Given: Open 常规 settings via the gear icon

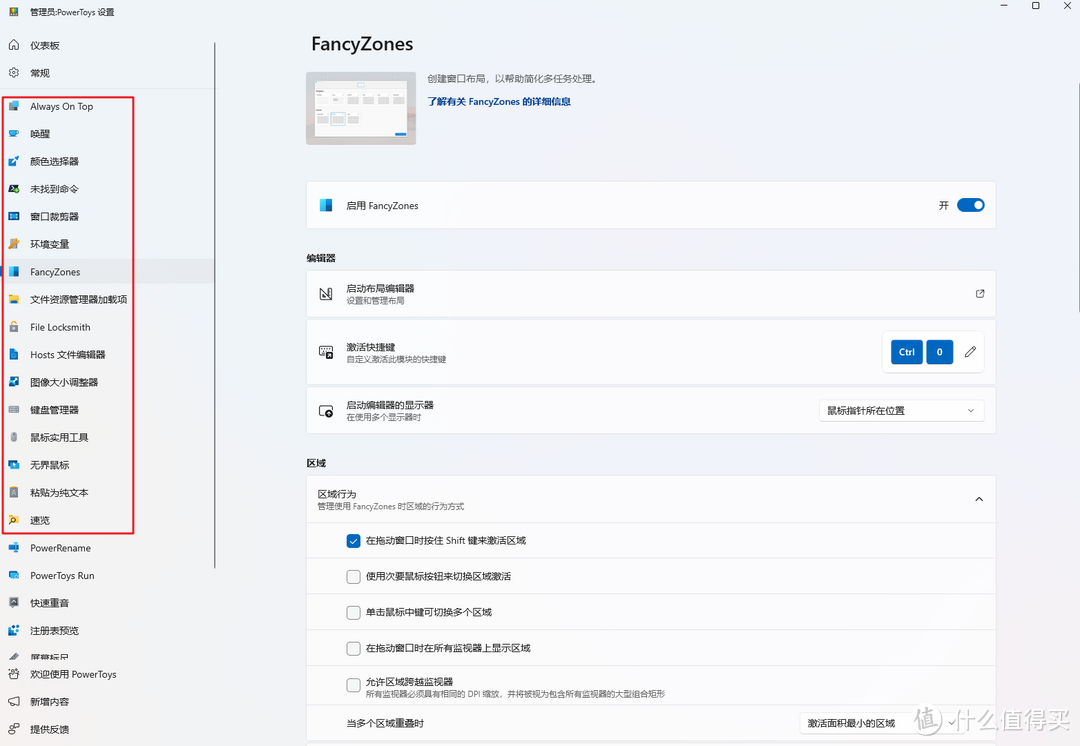Looking at the screenshot, I should (14, 73).
